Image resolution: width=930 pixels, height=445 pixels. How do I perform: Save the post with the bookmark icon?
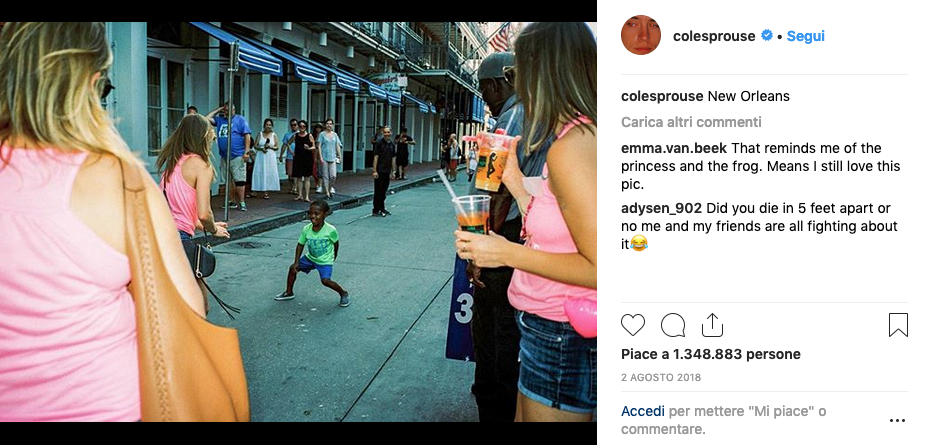pyautogui.click(x=897, y=325)
